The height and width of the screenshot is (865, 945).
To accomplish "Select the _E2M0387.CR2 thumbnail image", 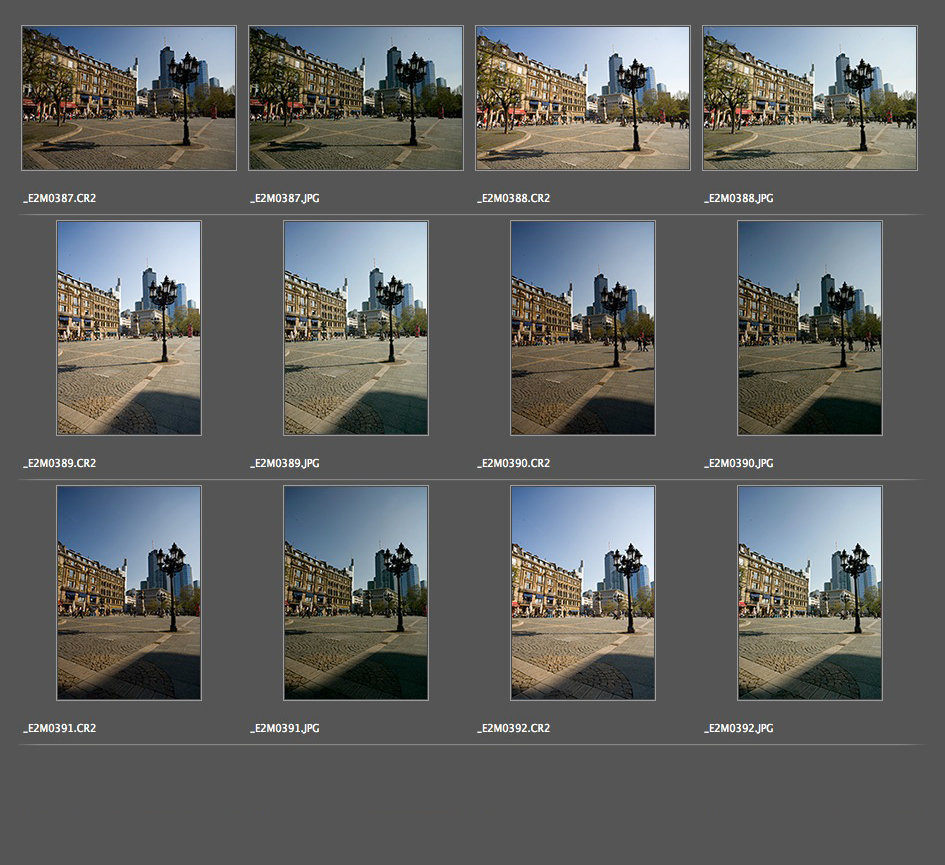I will (x=129, y=98).
